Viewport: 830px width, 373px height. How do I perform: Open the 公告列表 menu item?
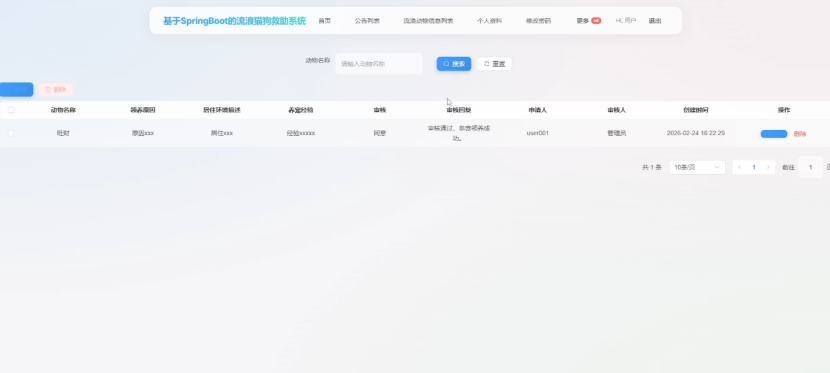point(367,21)
